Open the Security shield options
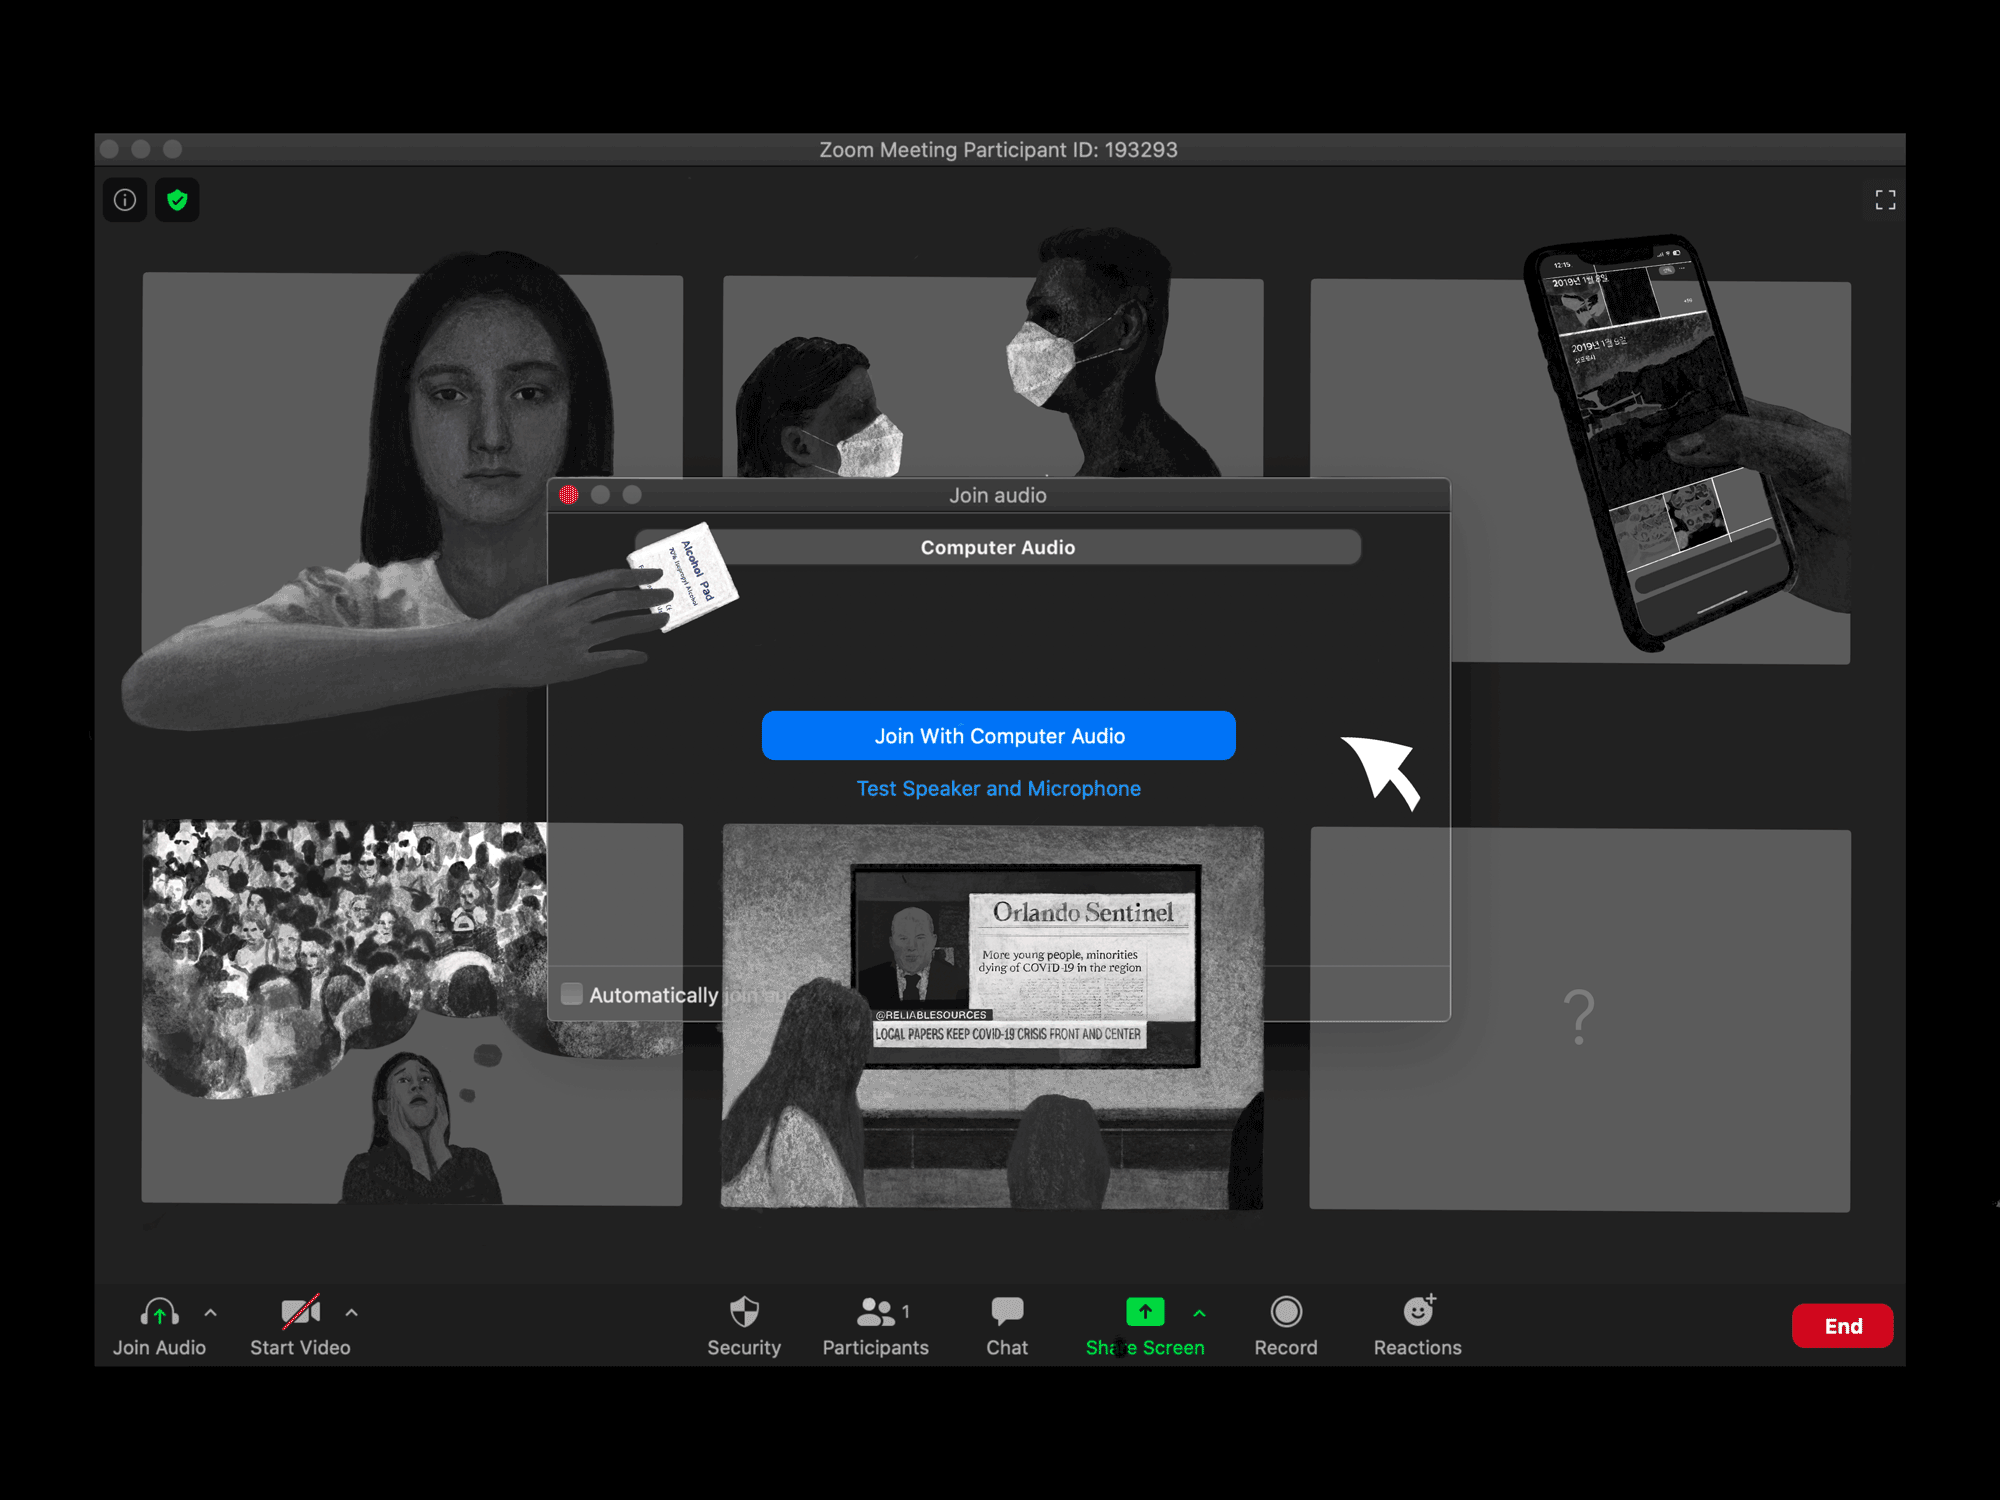Screen dimensions: 2000x1500 (x=744, y=1312)
